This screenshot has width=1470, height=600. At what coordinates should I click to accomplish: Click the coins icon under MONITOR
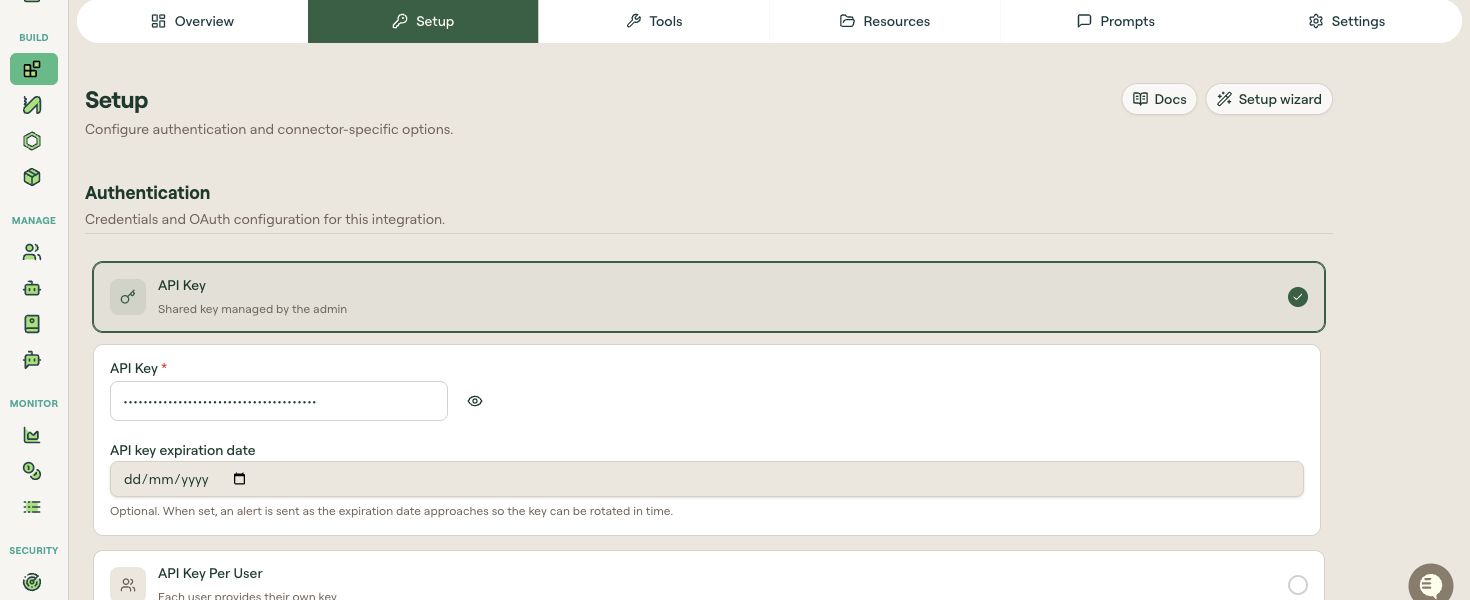[32, 471]
